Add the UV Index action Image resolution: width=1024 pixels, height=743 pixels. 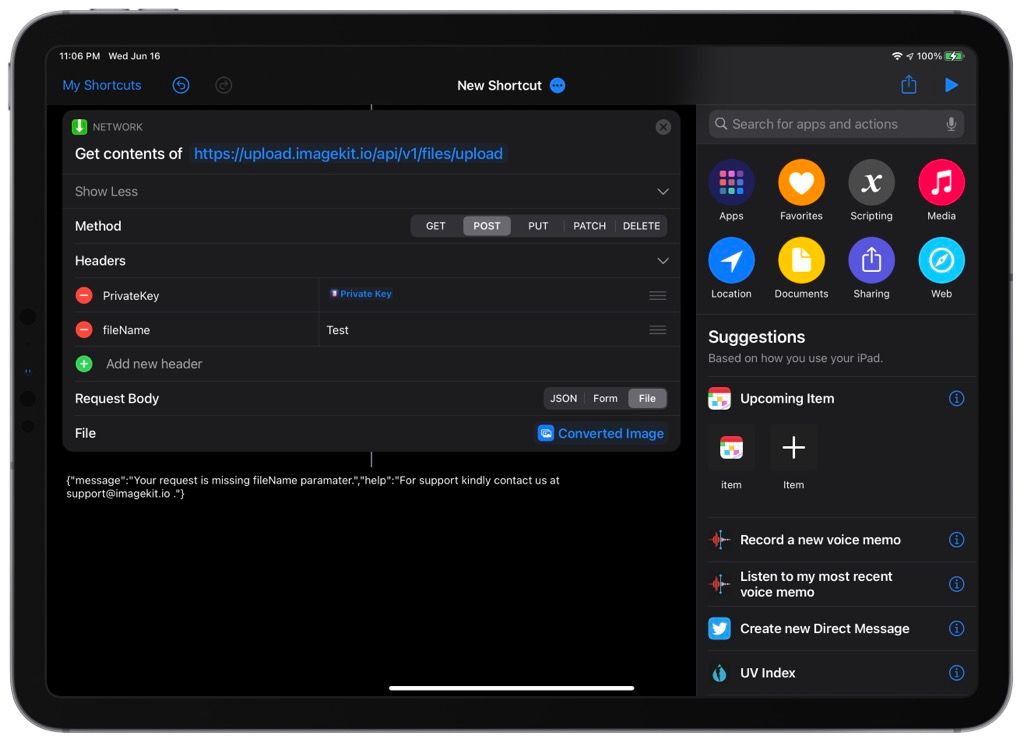pyautogui.click(x=767, y=673)
